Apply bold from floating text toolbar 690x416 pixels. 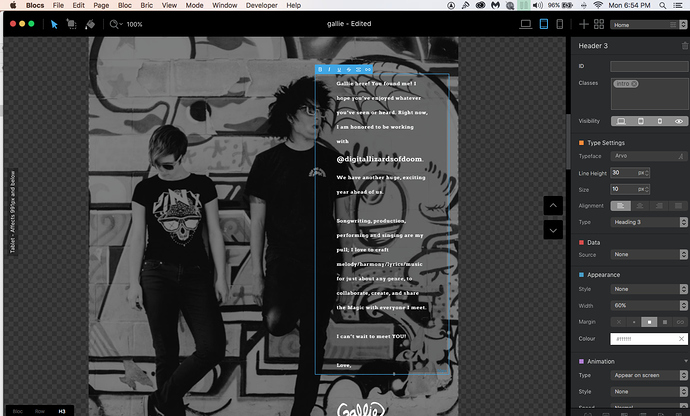(321, 69)
